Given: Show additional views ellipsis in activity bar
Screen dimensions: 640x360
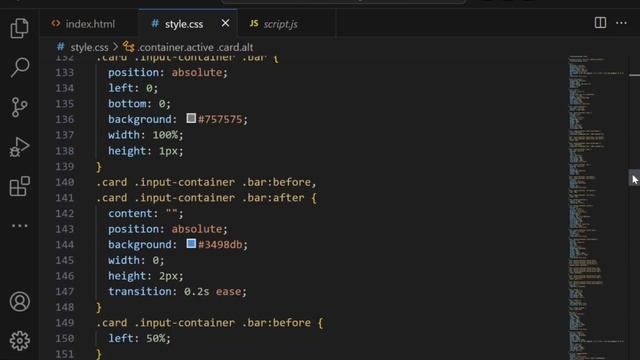Looking at the screenshot, I should pos(19,226).
